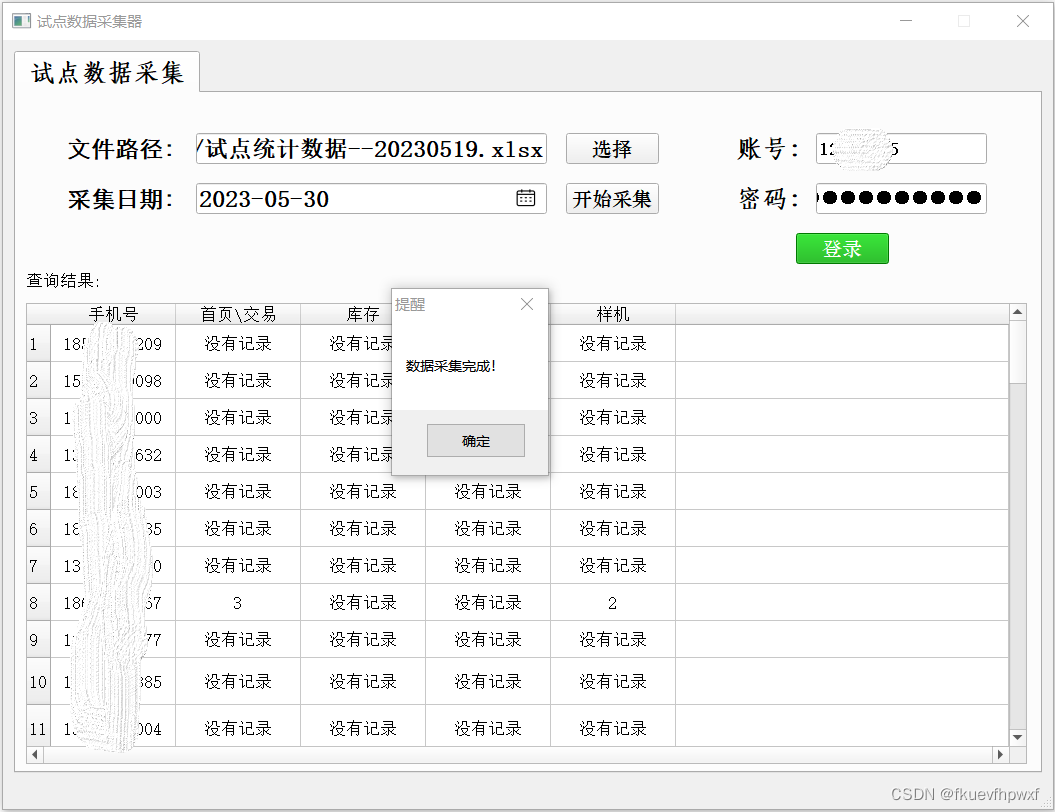Open the calendar picker in date field
This screenshot has width=1055, height=812.
point(525,198)
